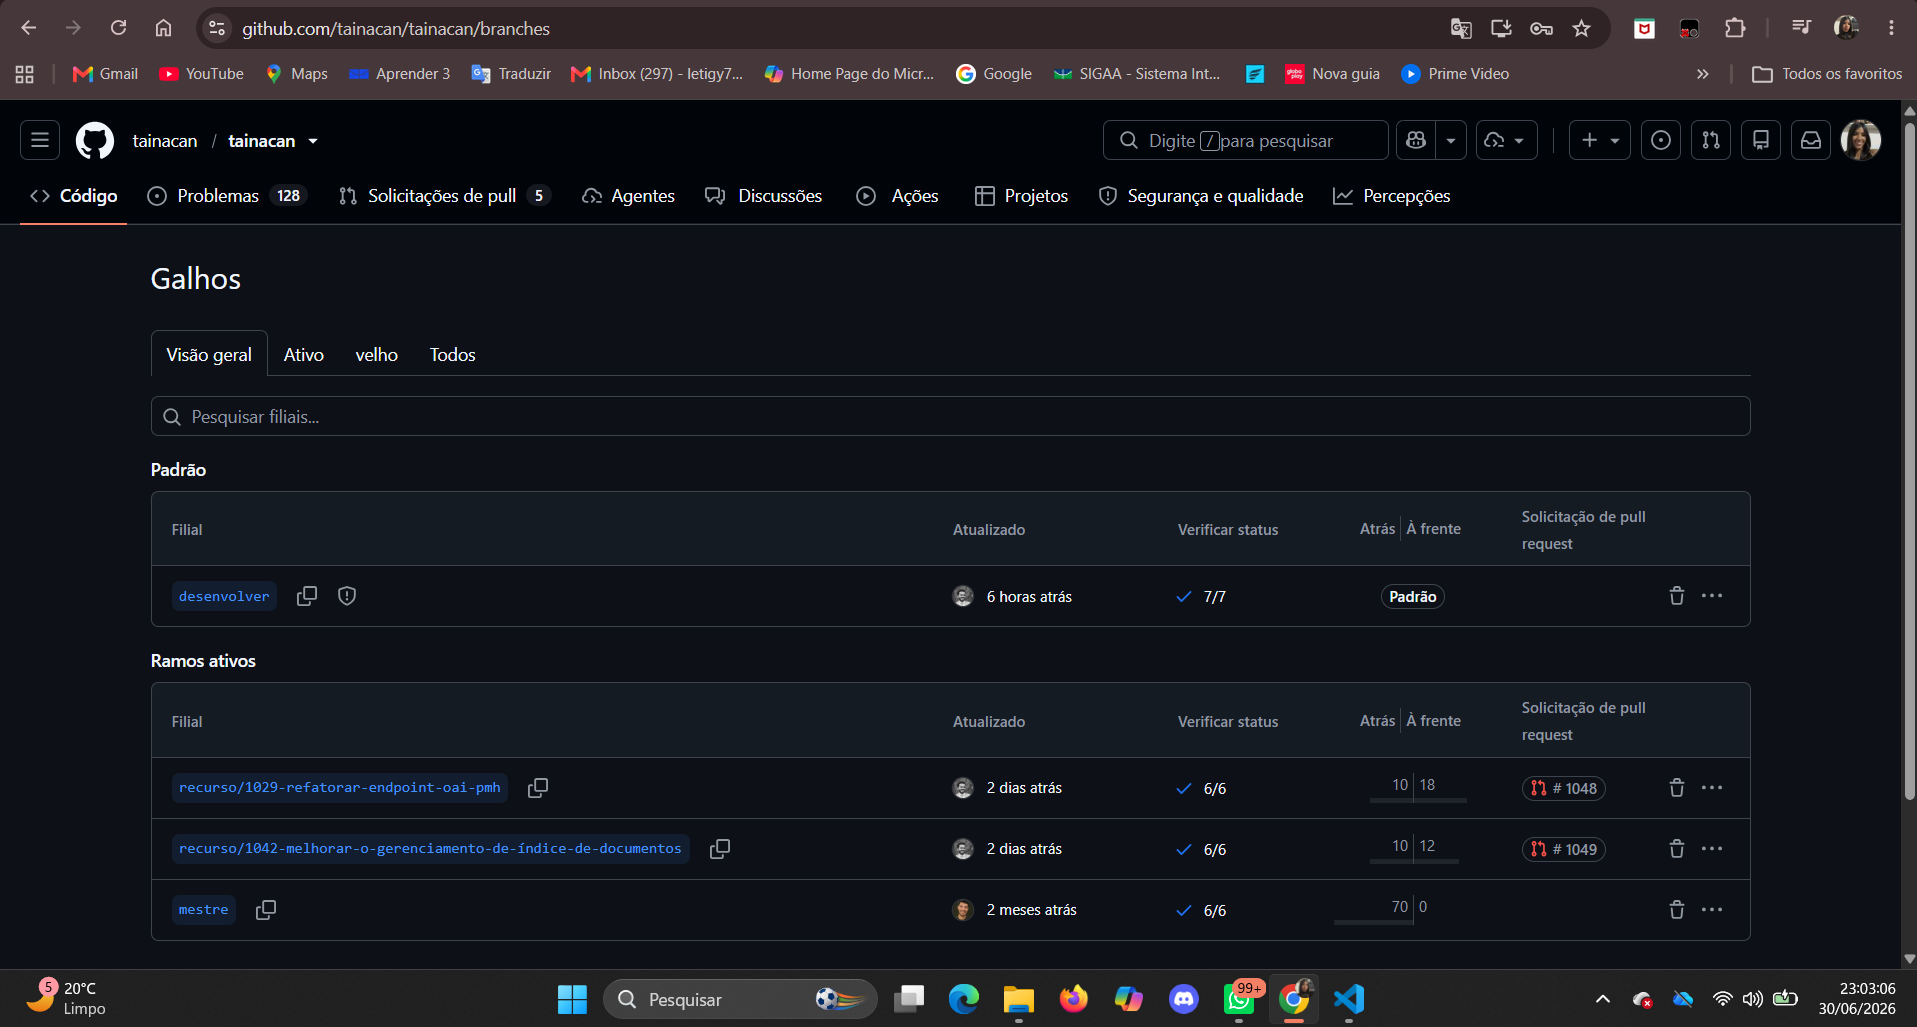Screen dimensions: 1917x1027
Task: Copy the mestre branch name
Action: 266,910
